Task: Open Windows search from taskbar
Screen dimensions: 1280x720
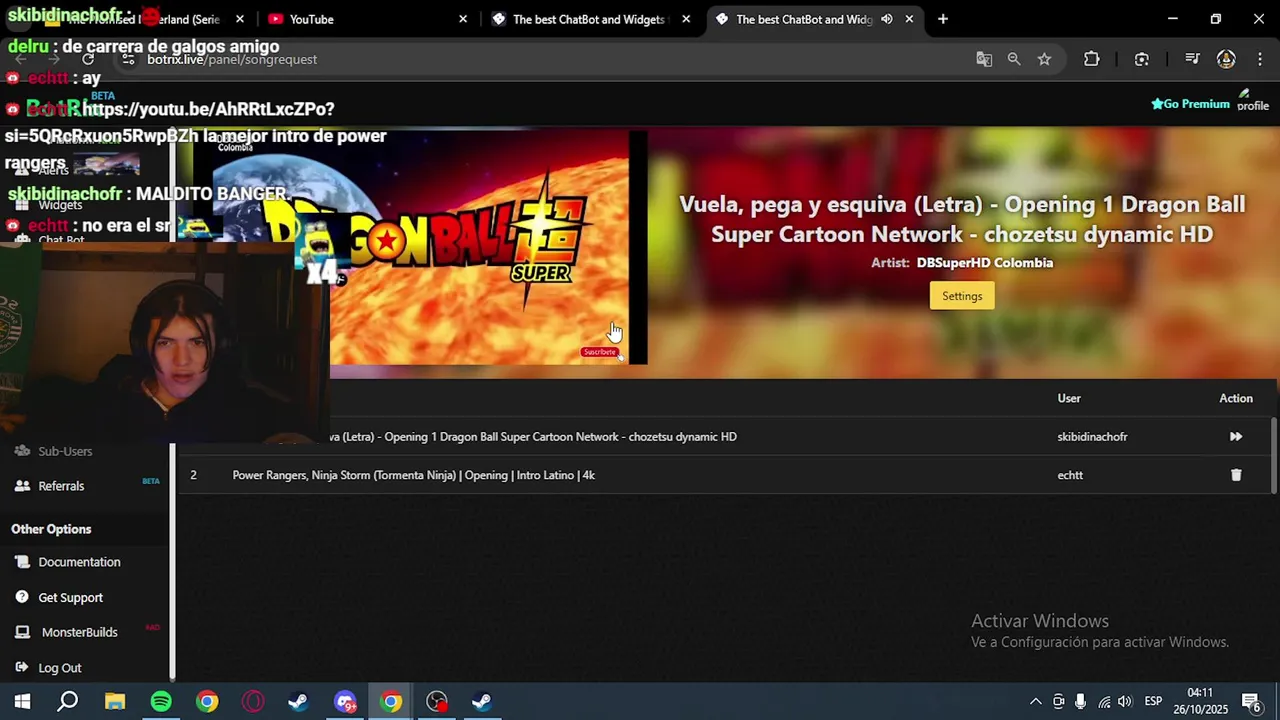Action: point(67,702)
